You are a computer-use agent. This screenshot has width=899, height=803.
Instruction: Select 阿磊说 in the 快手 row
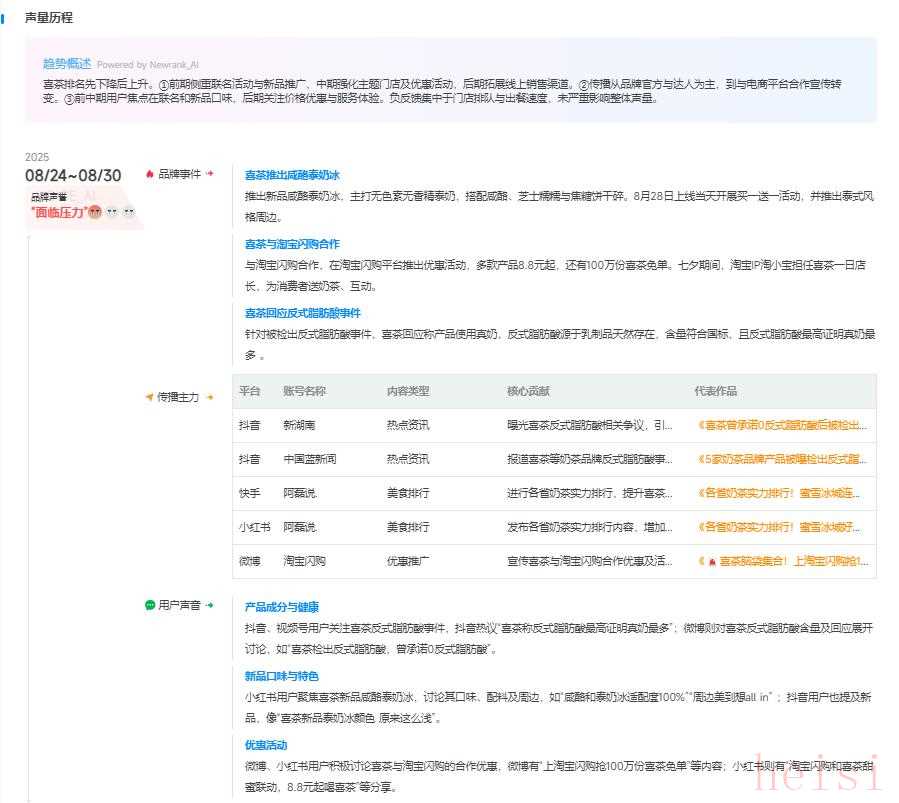coord(299,493)
